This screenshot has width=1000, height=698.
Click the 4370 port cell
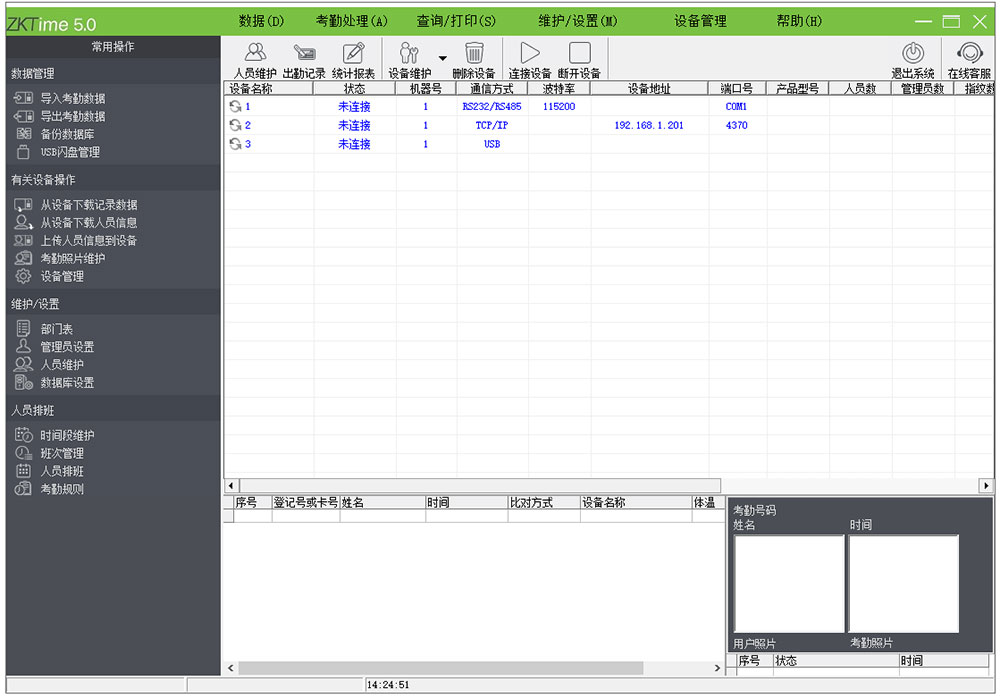pos(736,125)
